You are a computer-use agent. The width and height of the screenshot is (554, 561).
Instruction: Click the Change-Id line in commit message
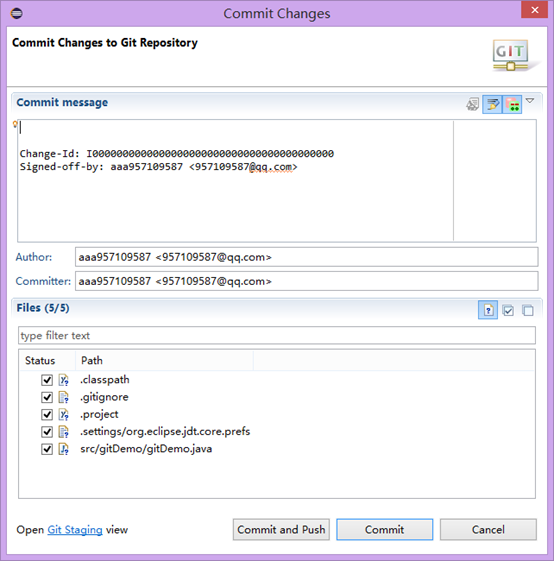pos(176,154)
